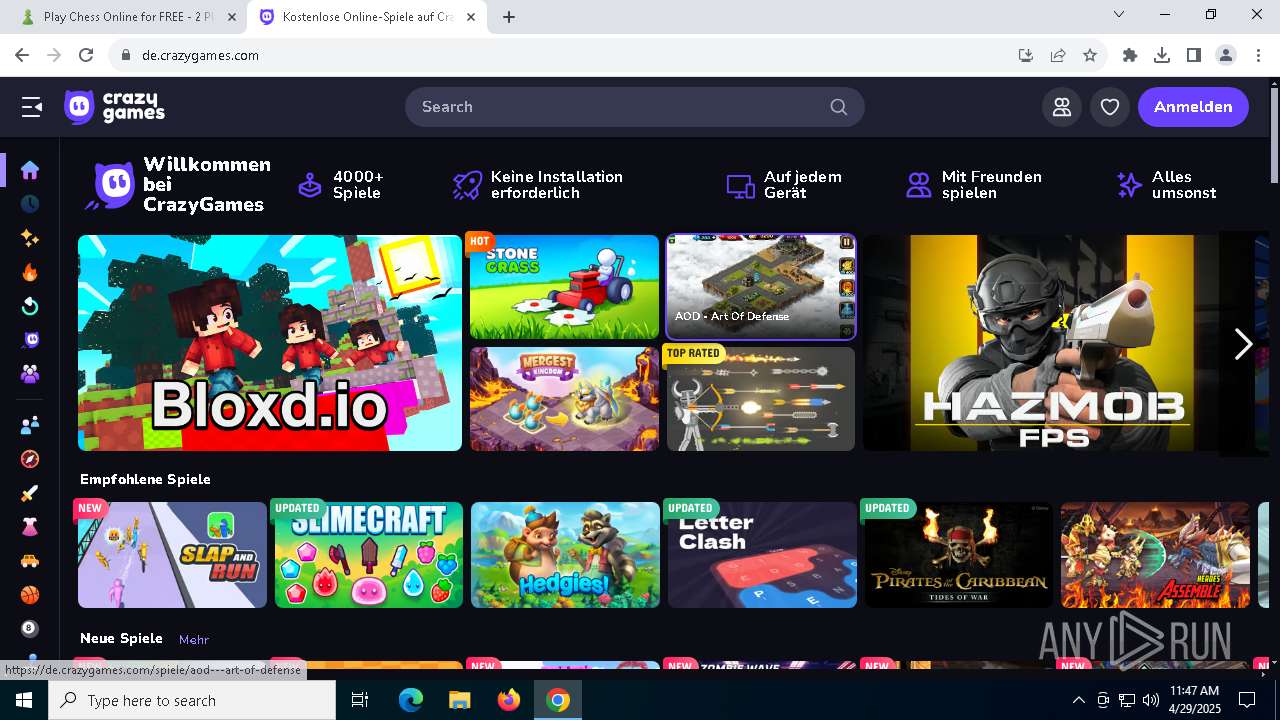This screenshot has height=720, width=1280.
Task: Click Auf jedem Gerät text
Action: pyautogui.click(x=802, y=185)
